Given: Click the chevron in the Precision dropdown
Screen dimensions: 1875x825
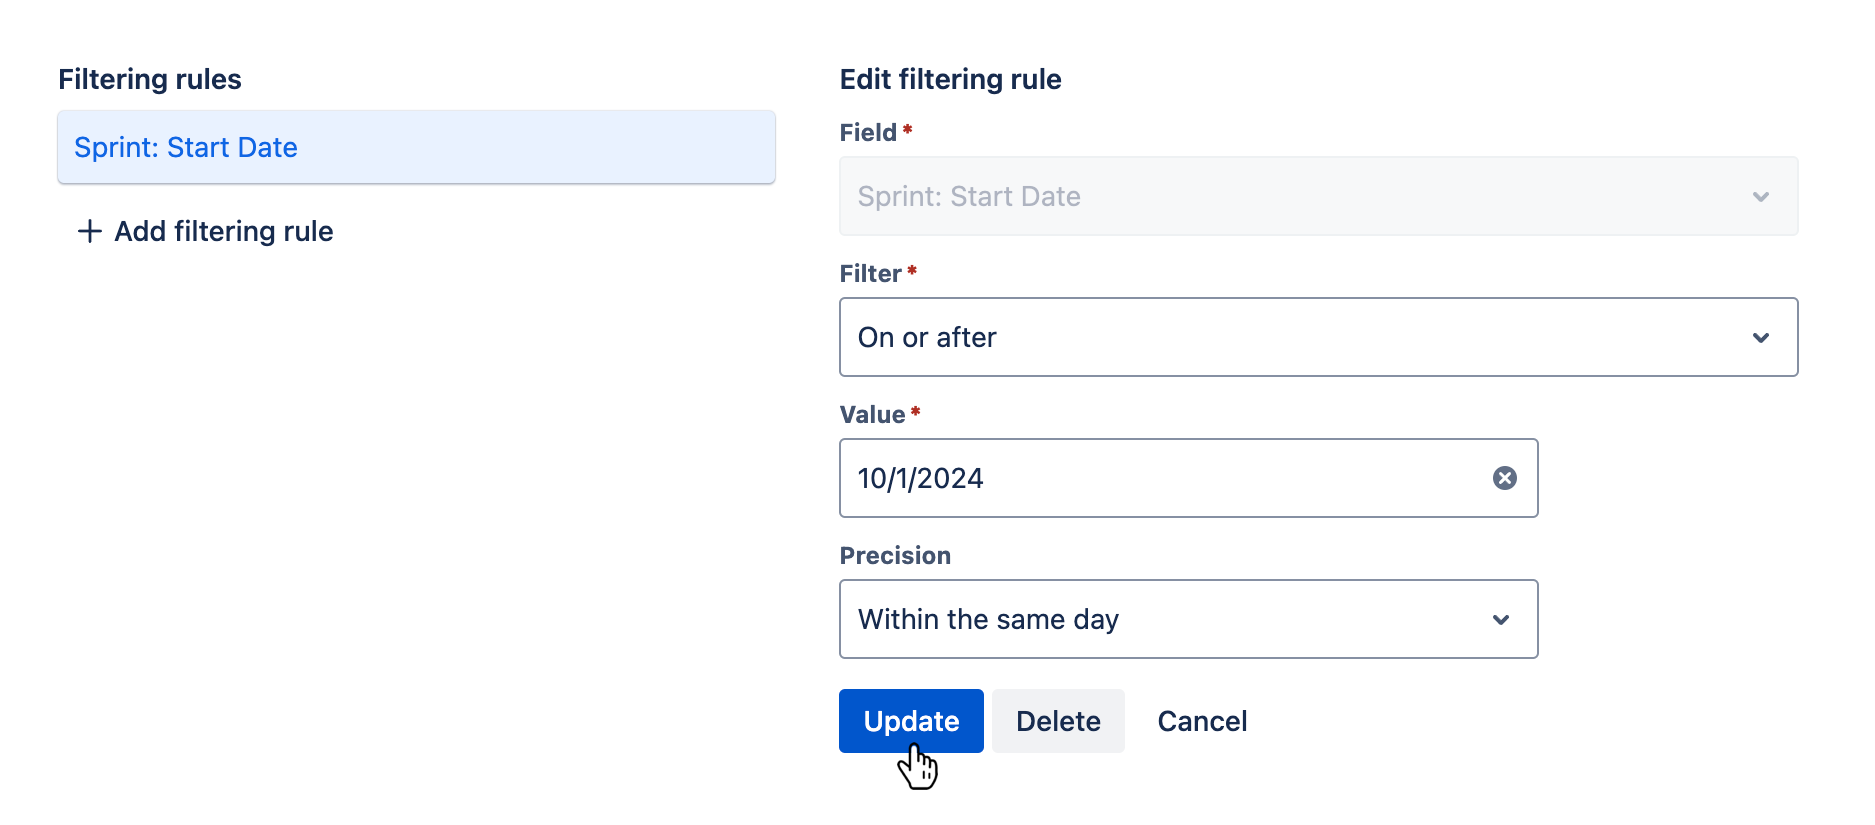Looking at the screenshot, I should coord(1501,620).
